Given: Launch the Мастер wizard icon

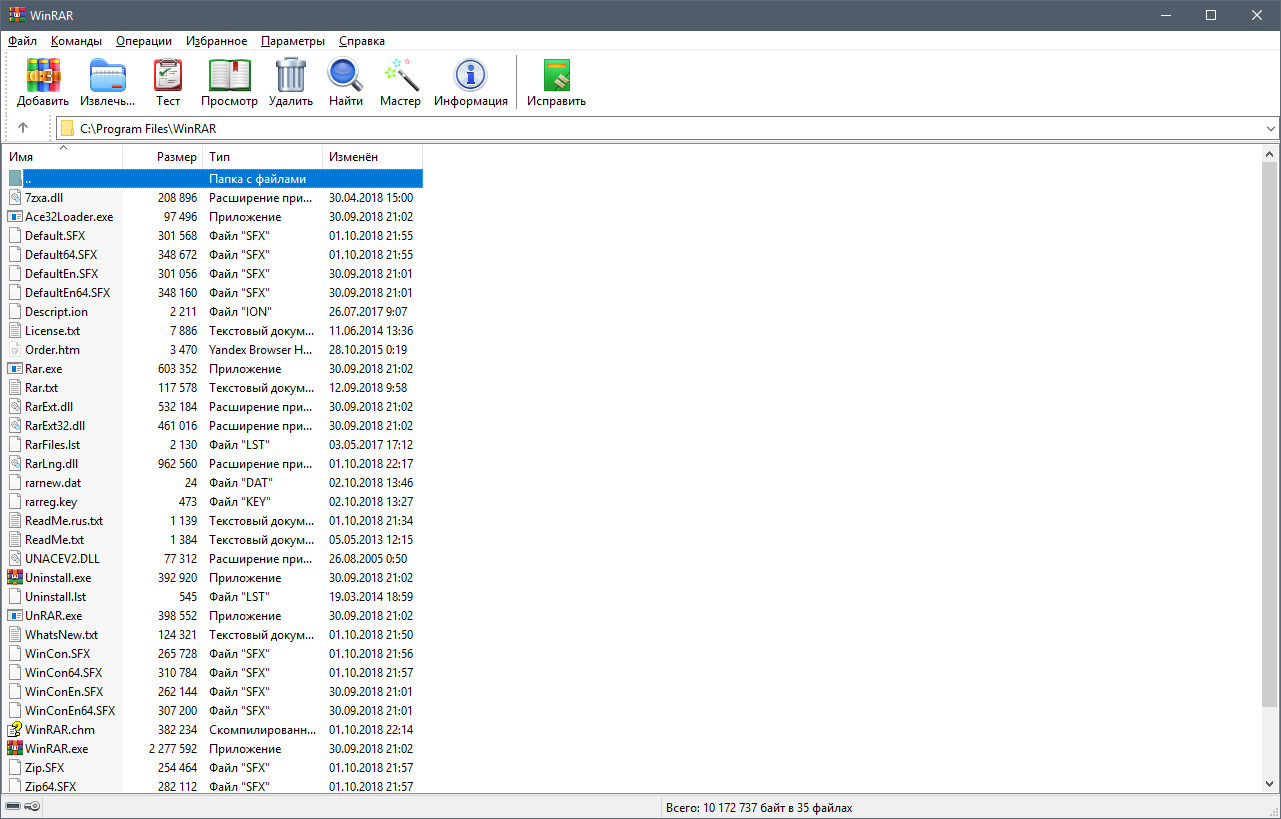Looking at the screenshot, I should click(x=400, y=75).
